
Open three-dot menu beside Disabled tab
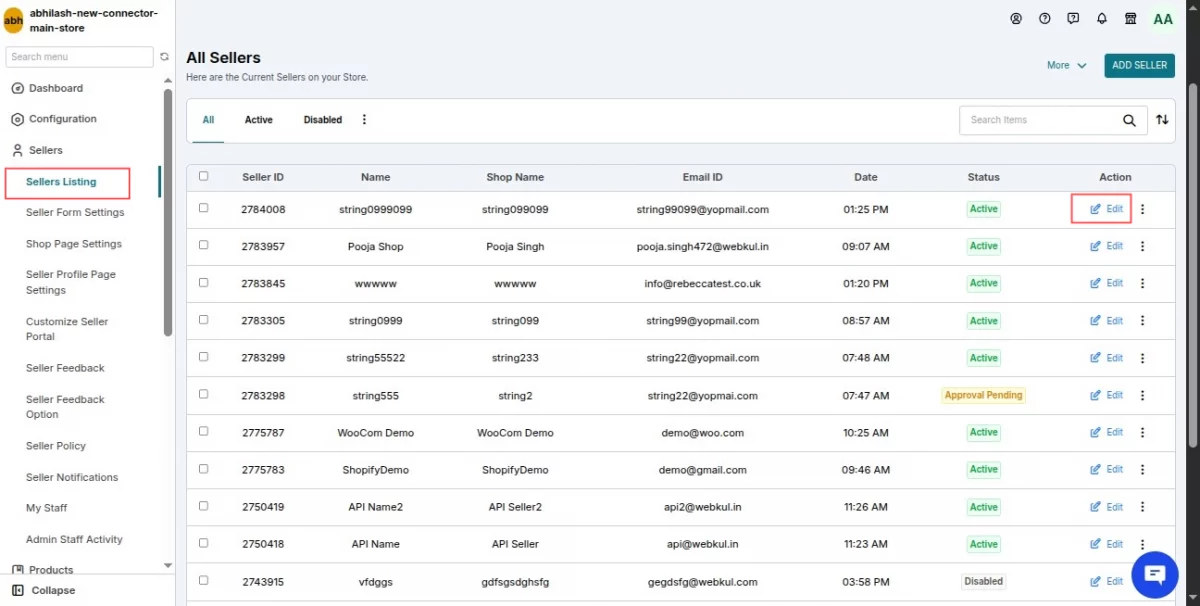pyautogui.click(x=364, y=120)
